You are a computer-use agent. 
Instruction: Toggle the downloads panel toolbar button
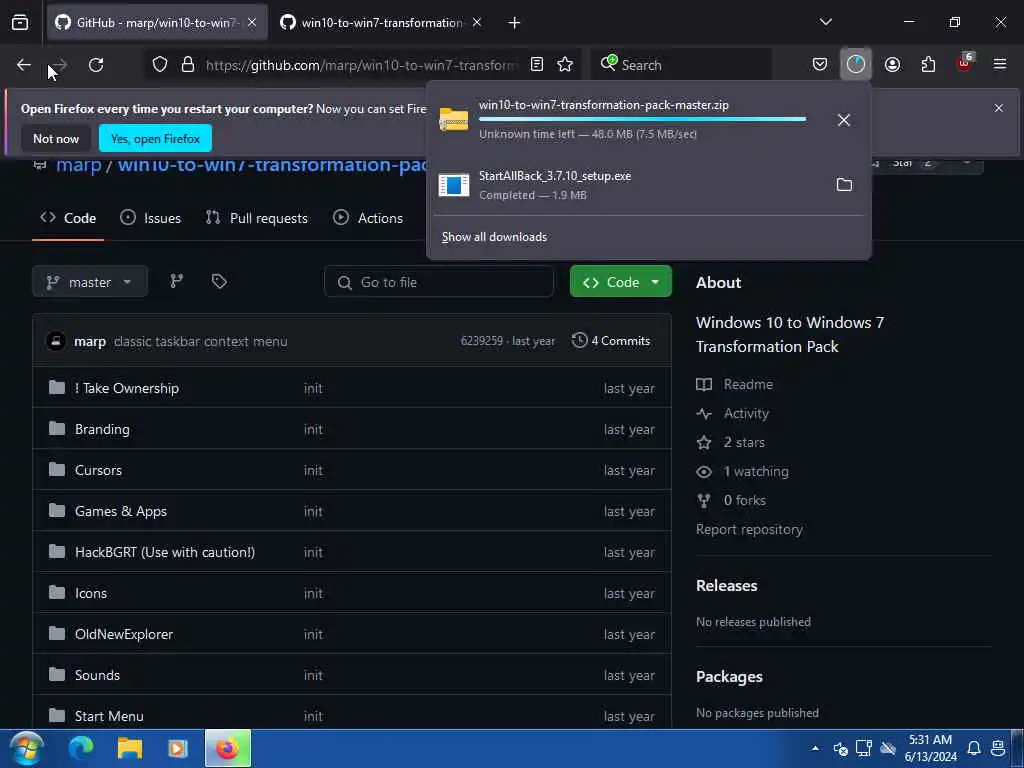coord(856,65)
